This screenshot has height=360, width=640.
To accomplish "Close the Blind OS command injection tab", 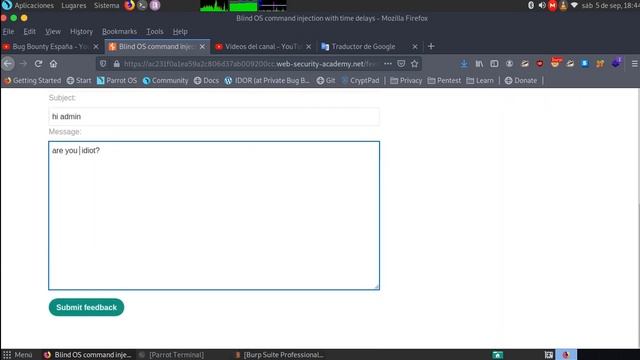I will (x=202, y=47).
